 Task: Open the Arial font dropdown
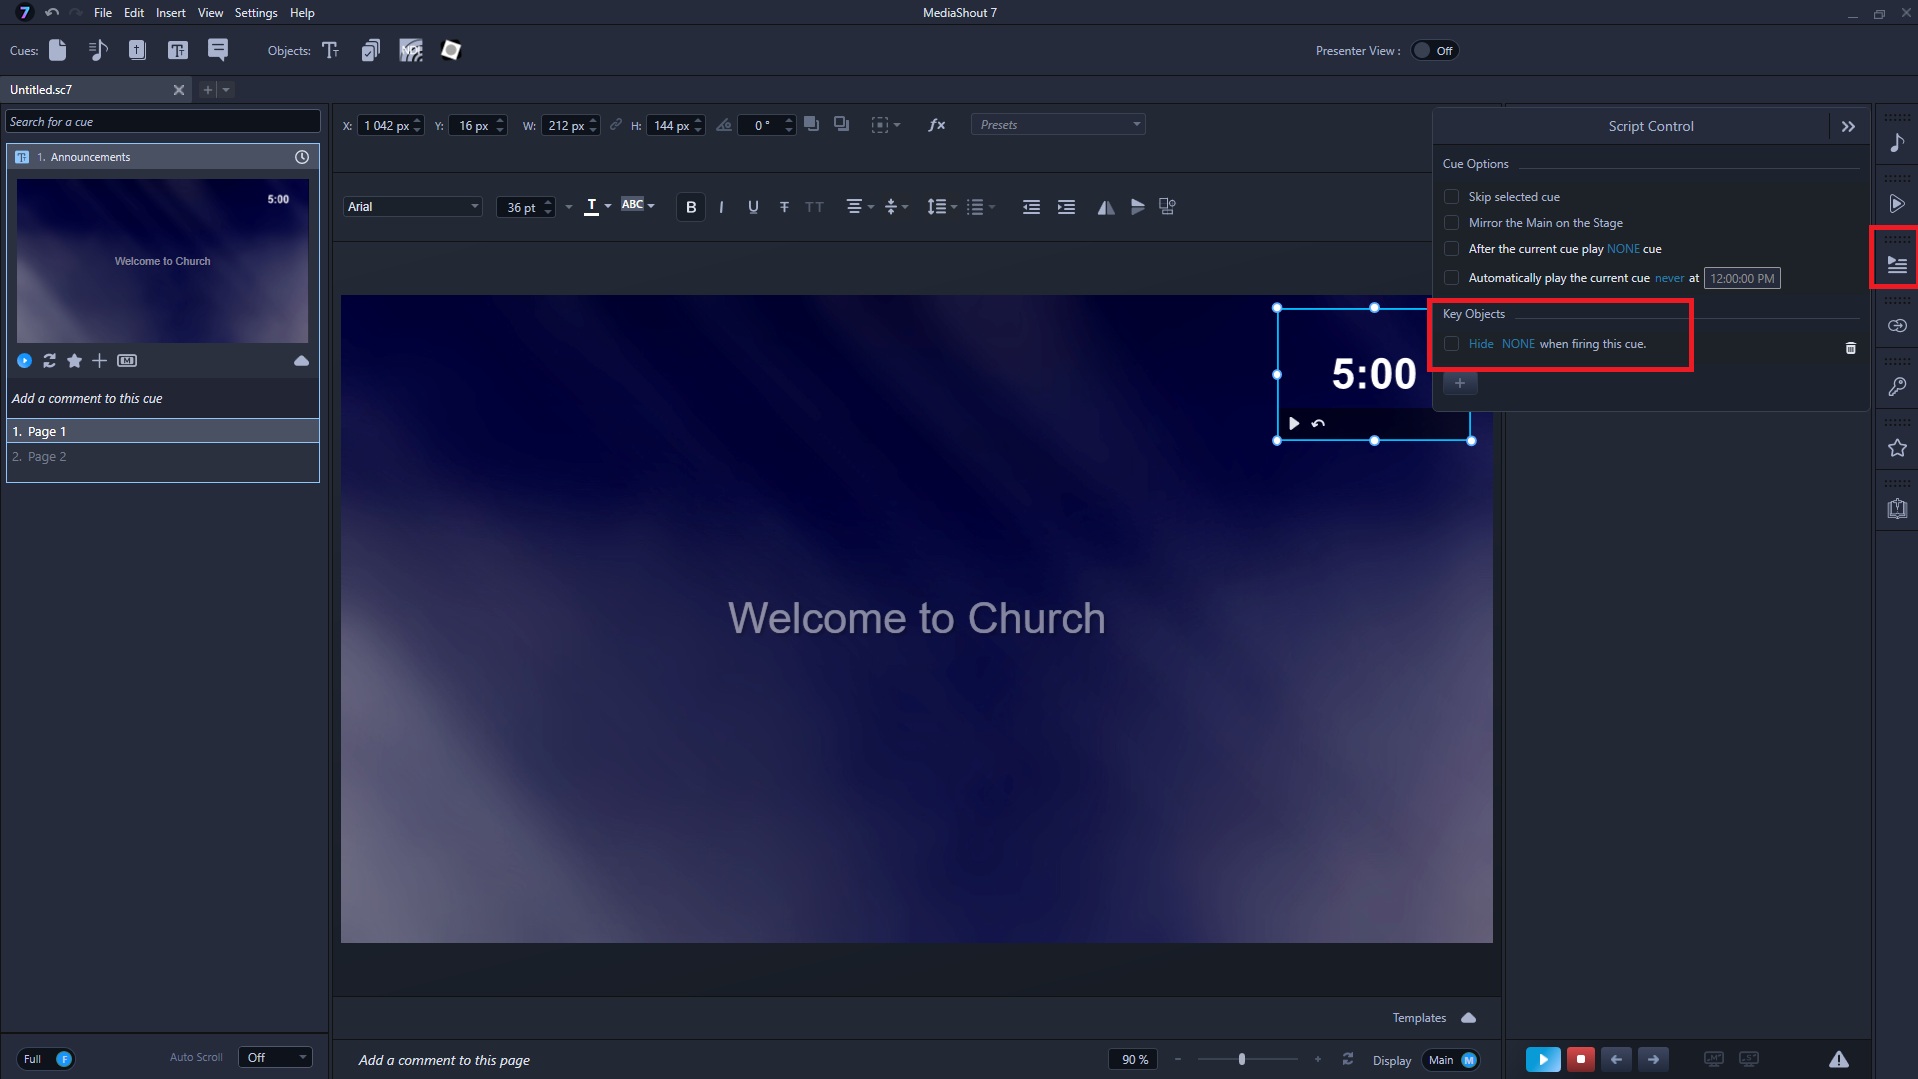[412, 207]
